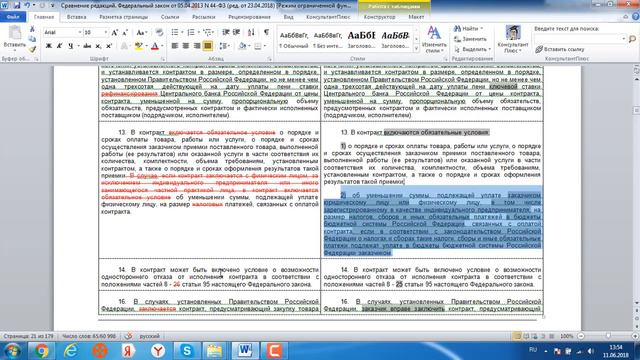Toggle underline (Ч) formatting

pyautogui.click(x=71, y=46)
